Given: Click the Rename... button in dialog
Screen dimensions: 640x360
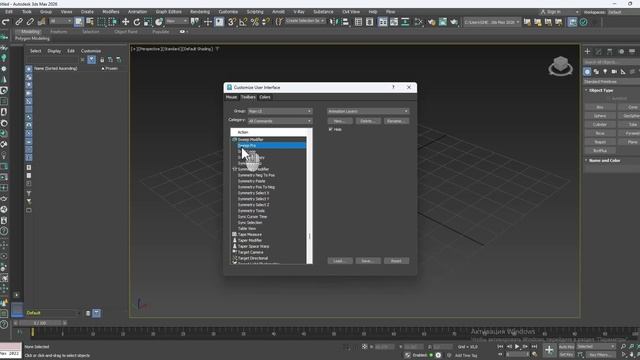Looking at the screenshot, I should pos(396,121).
